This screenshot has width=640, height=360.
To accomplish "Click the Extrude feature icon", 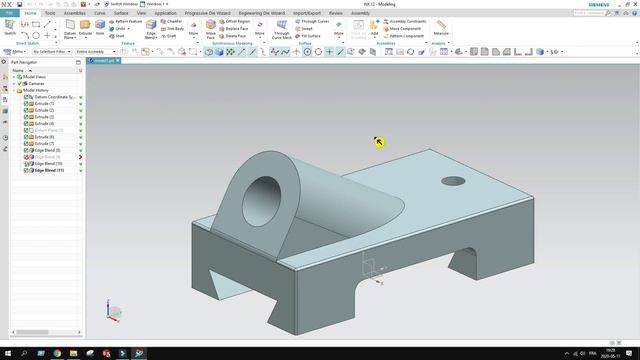I will pos(85,25).
